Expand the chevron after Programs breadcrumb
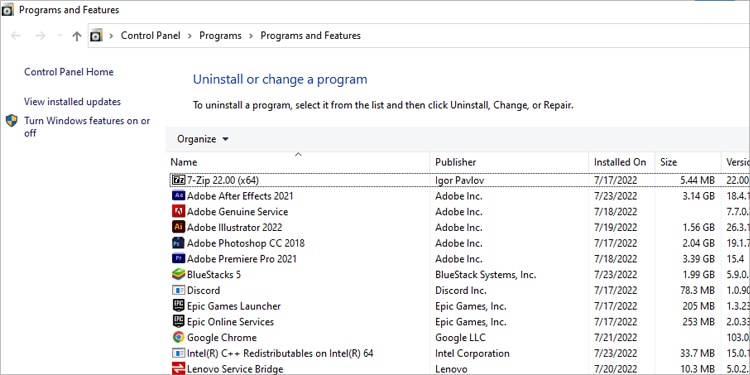The image size is (750, 375). [251, 36]
